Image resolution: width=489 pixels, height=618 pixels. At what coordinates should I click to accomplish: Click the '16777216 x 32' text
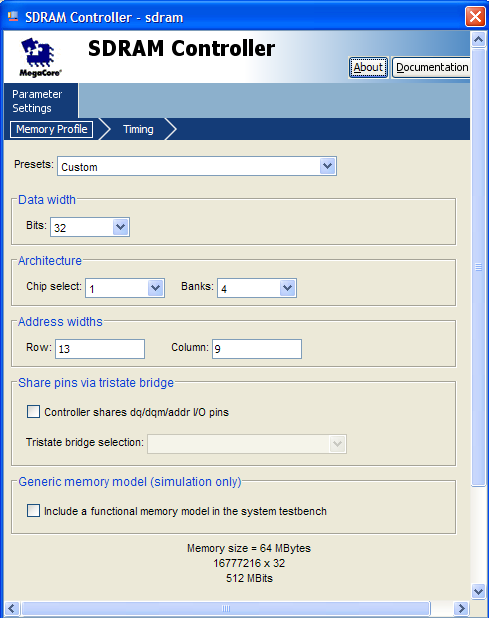[x=249, y=563]
